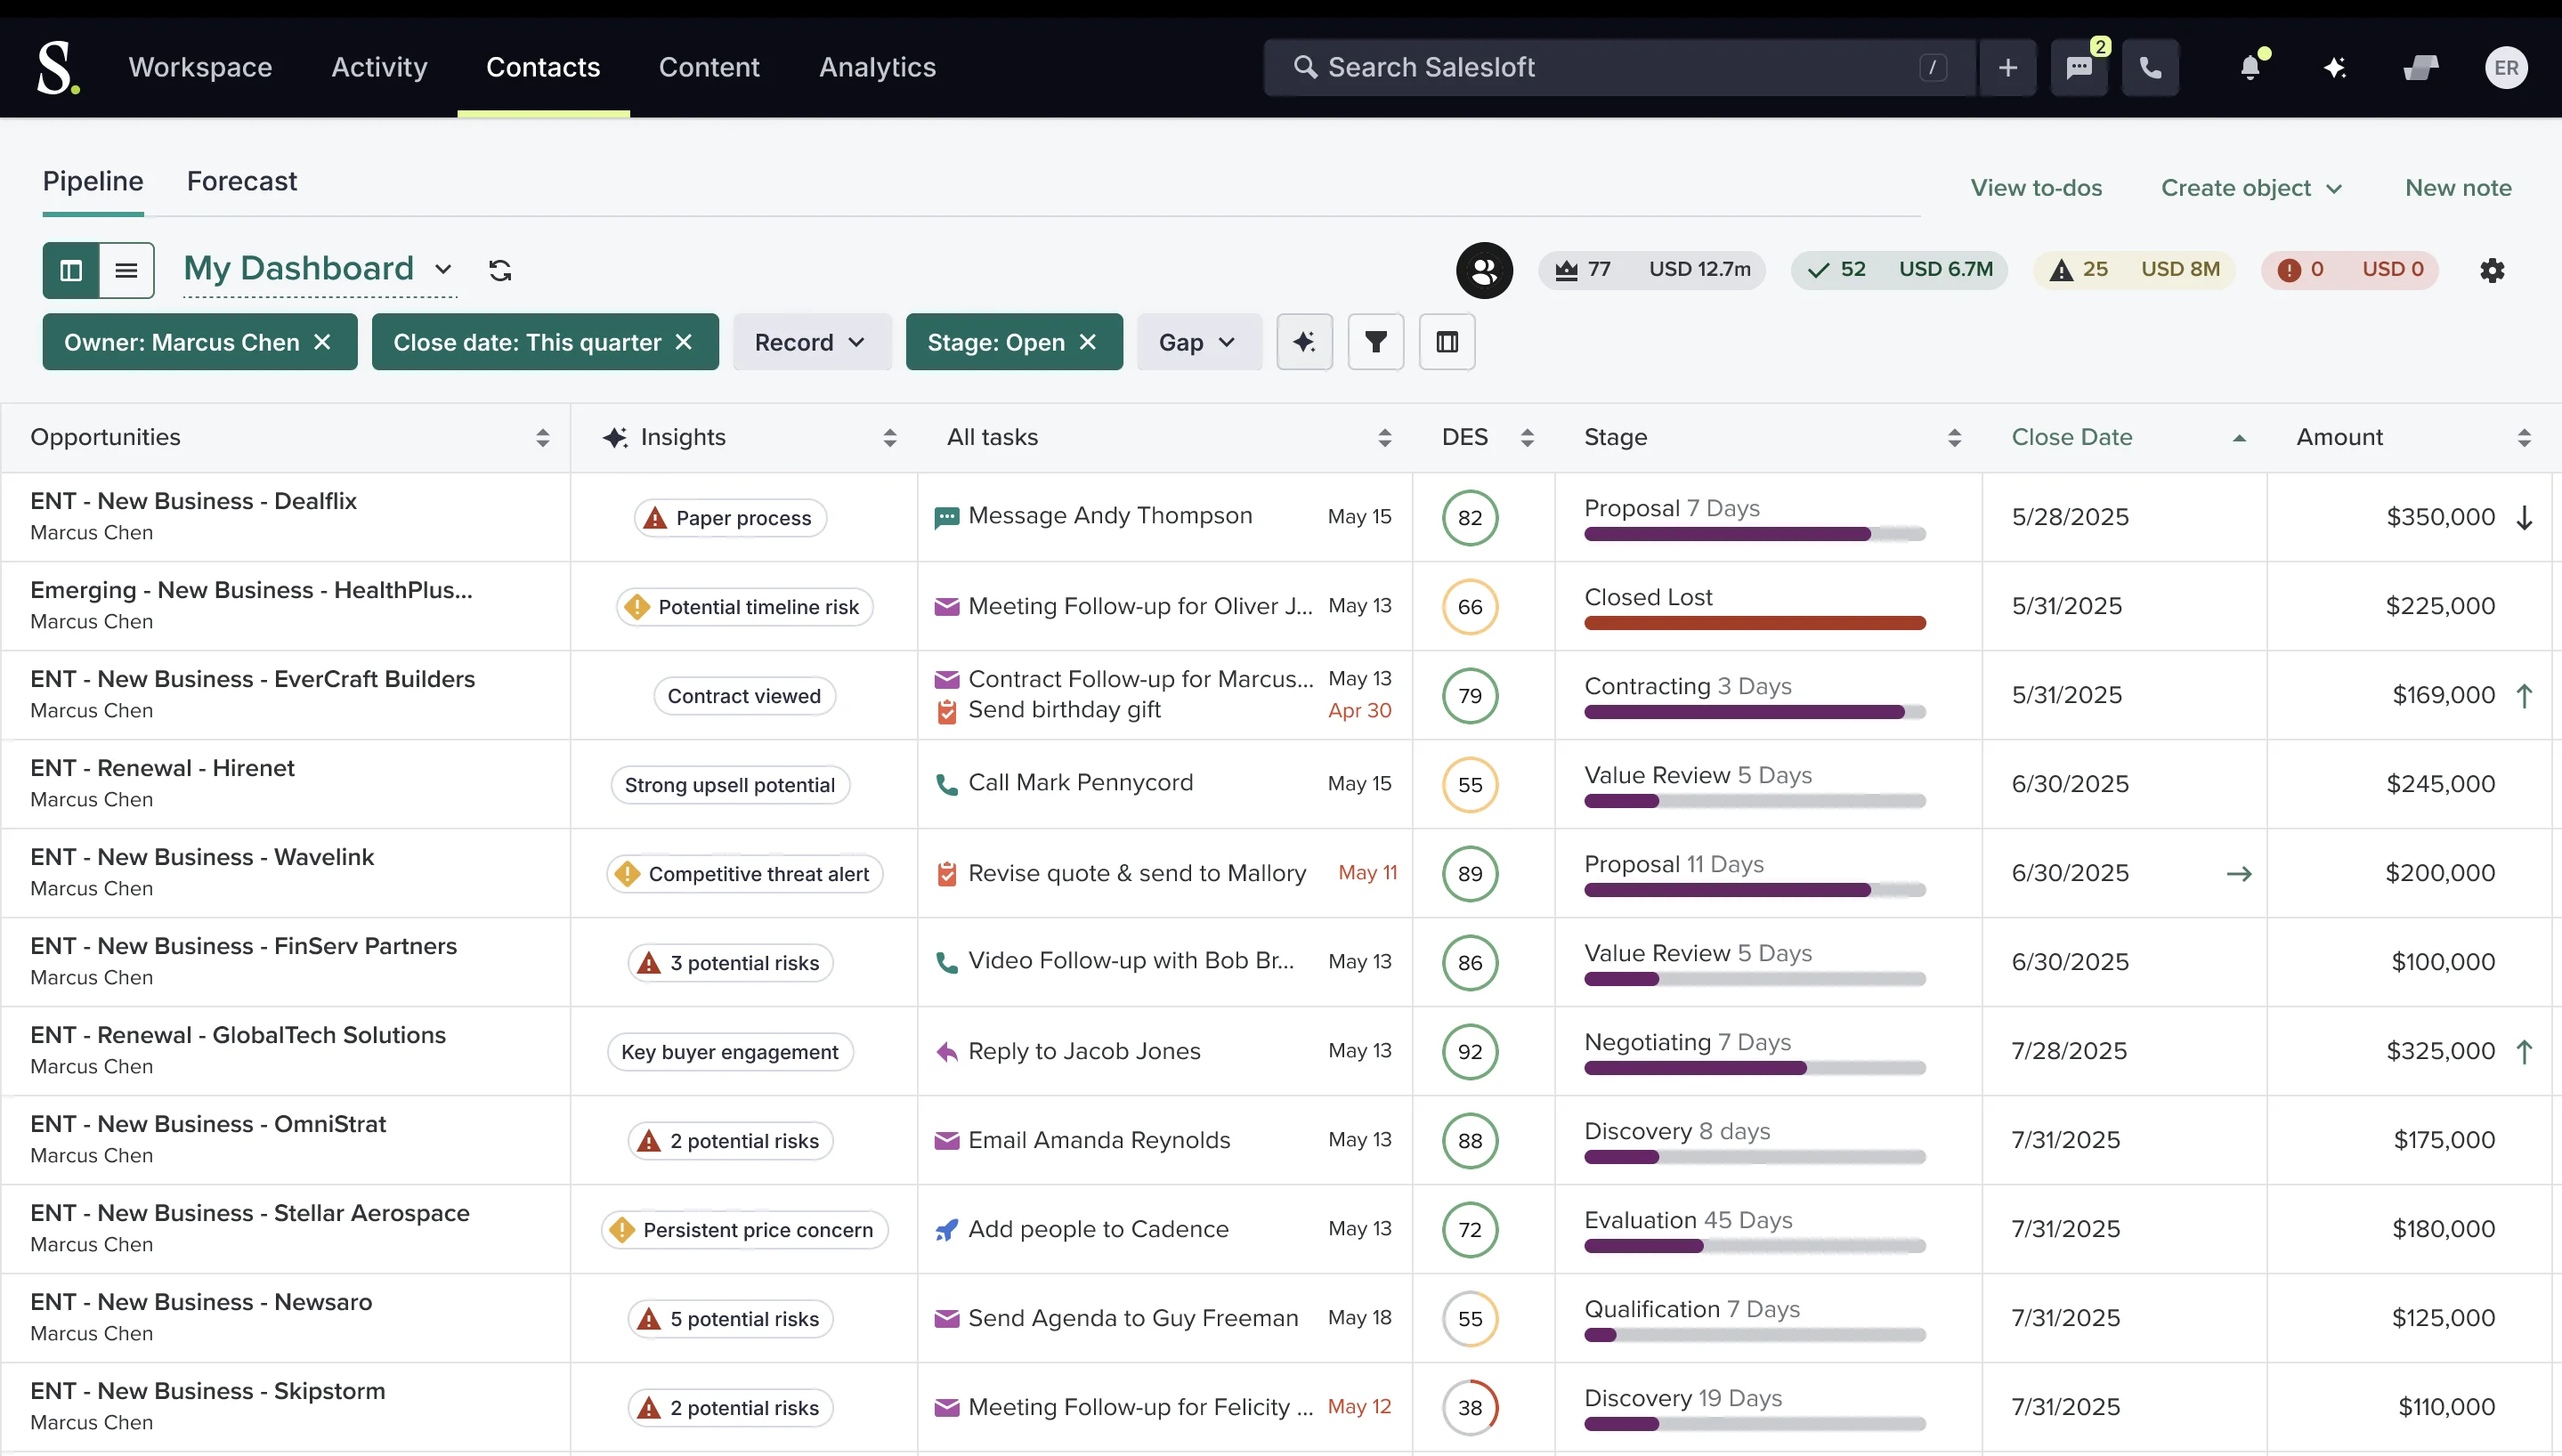Click the Competitive threat alert insight pill
This screenshot has height=1456, width=2562.
click(744, 874)
